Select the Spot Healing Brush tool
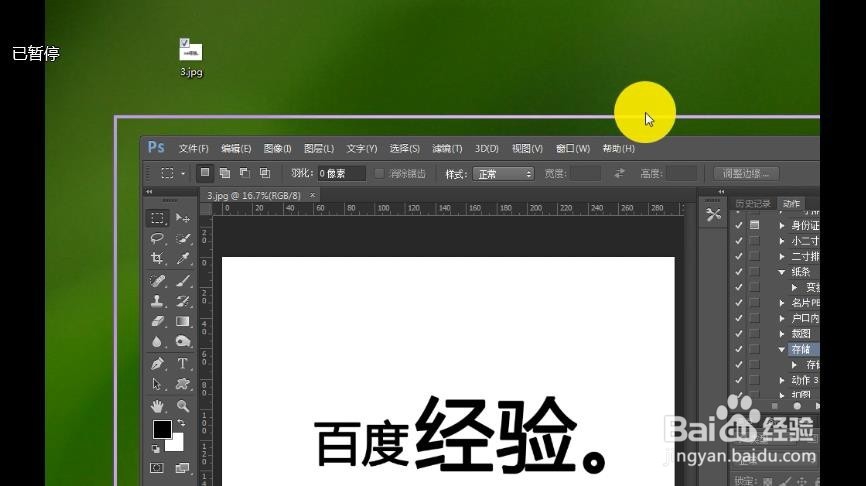Image resolution: width=866 pixels, height=486 pixels. pyautogui.click(x=157, y=281)
